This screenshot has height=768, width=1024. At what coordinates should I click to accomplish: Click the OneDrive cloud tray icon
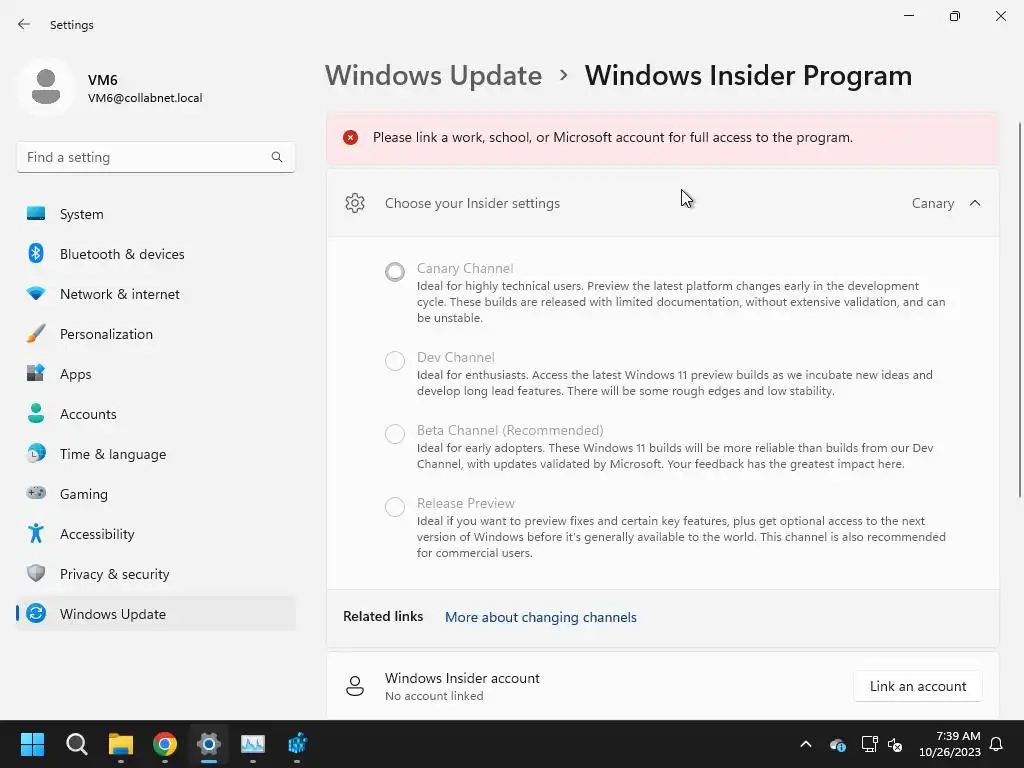[838, 744]
